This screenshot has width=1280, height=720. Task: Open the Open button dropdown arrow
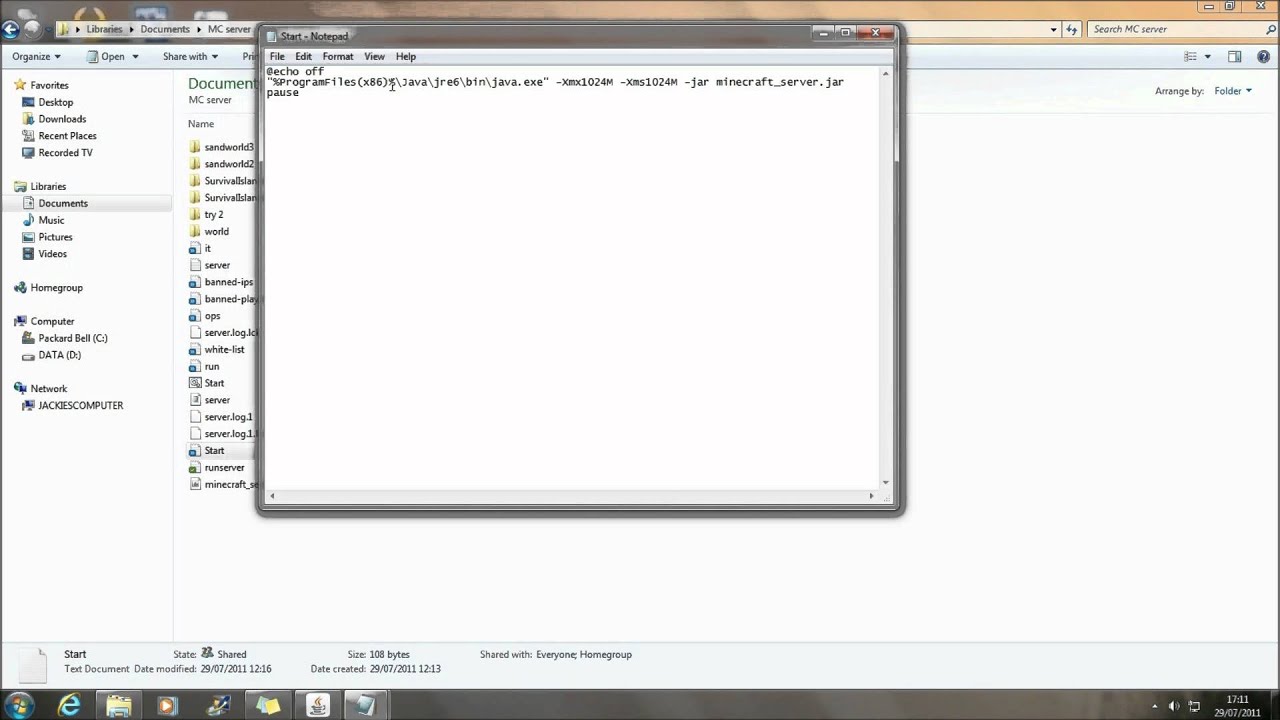coord(135,57)
